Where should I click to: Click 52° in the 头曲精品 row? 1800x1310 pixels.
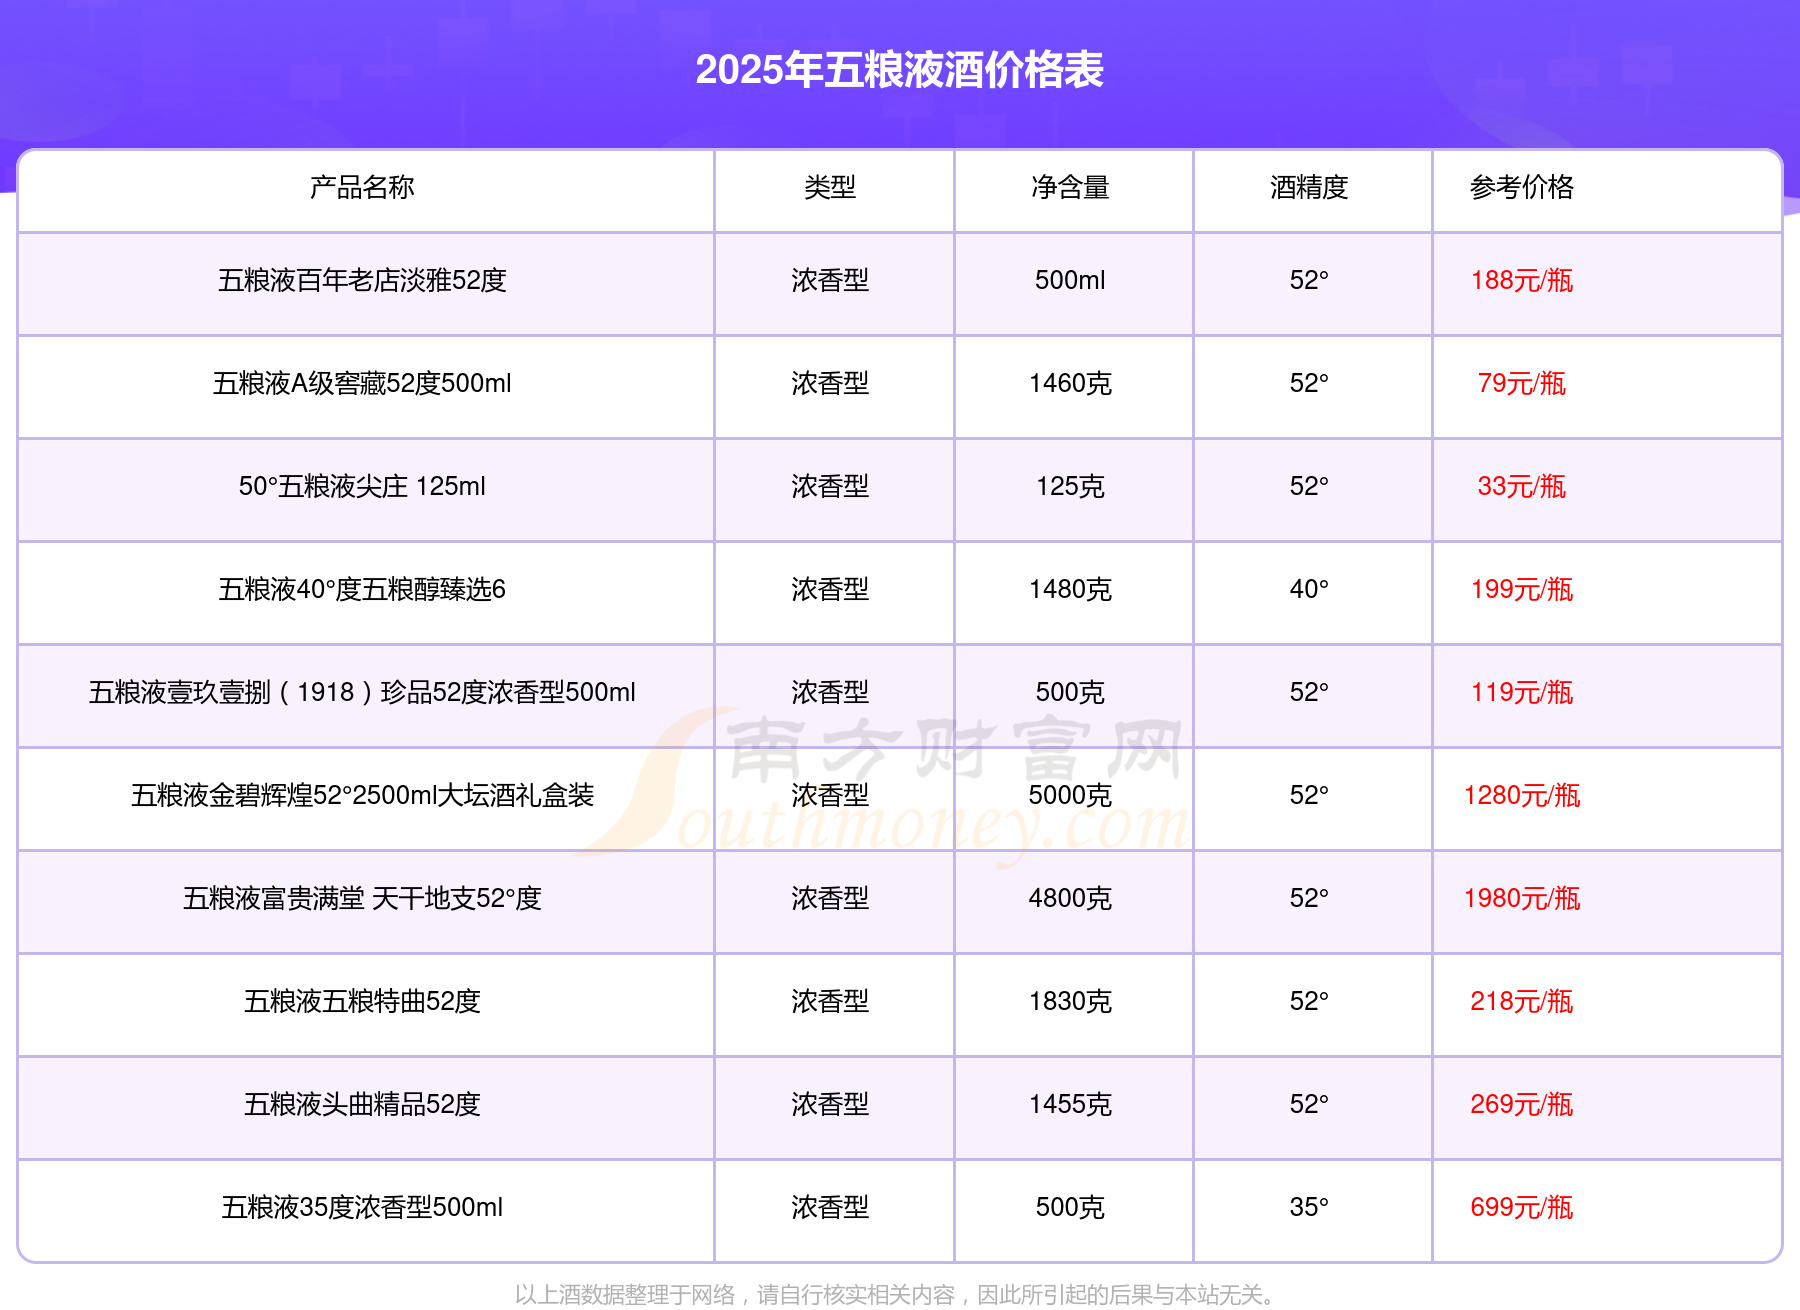(1309, 1104)
